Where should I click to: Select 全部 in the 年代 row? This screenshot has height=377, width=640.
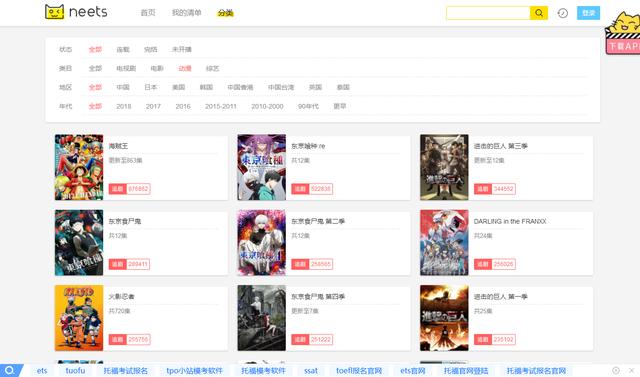click(x=95, y=106)
